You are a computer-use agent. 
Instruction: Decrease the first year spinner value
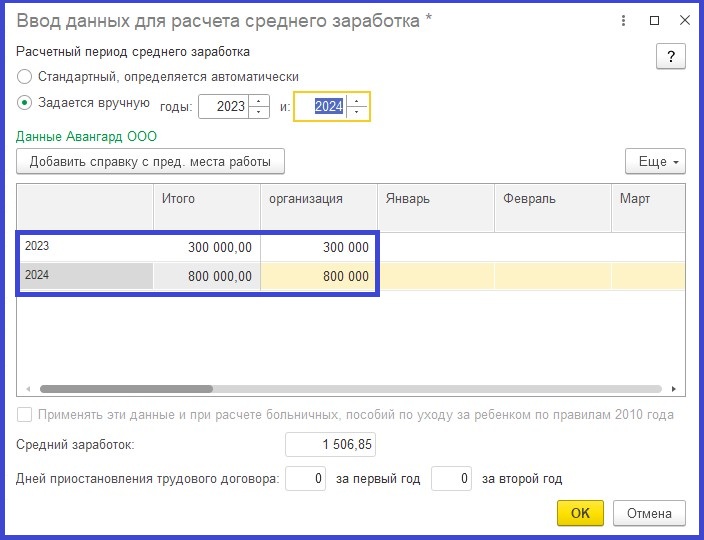(x=259, y=112)
